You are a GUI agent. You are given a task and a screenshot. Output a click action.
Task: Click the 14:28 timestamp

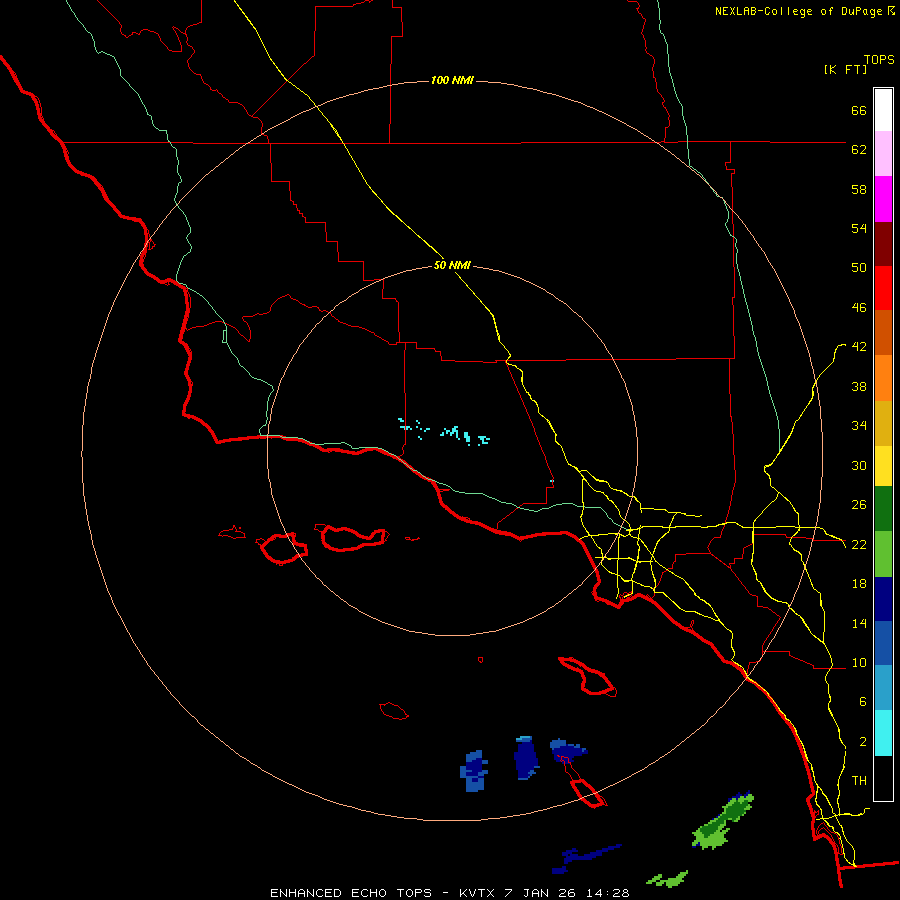point(608,893)
